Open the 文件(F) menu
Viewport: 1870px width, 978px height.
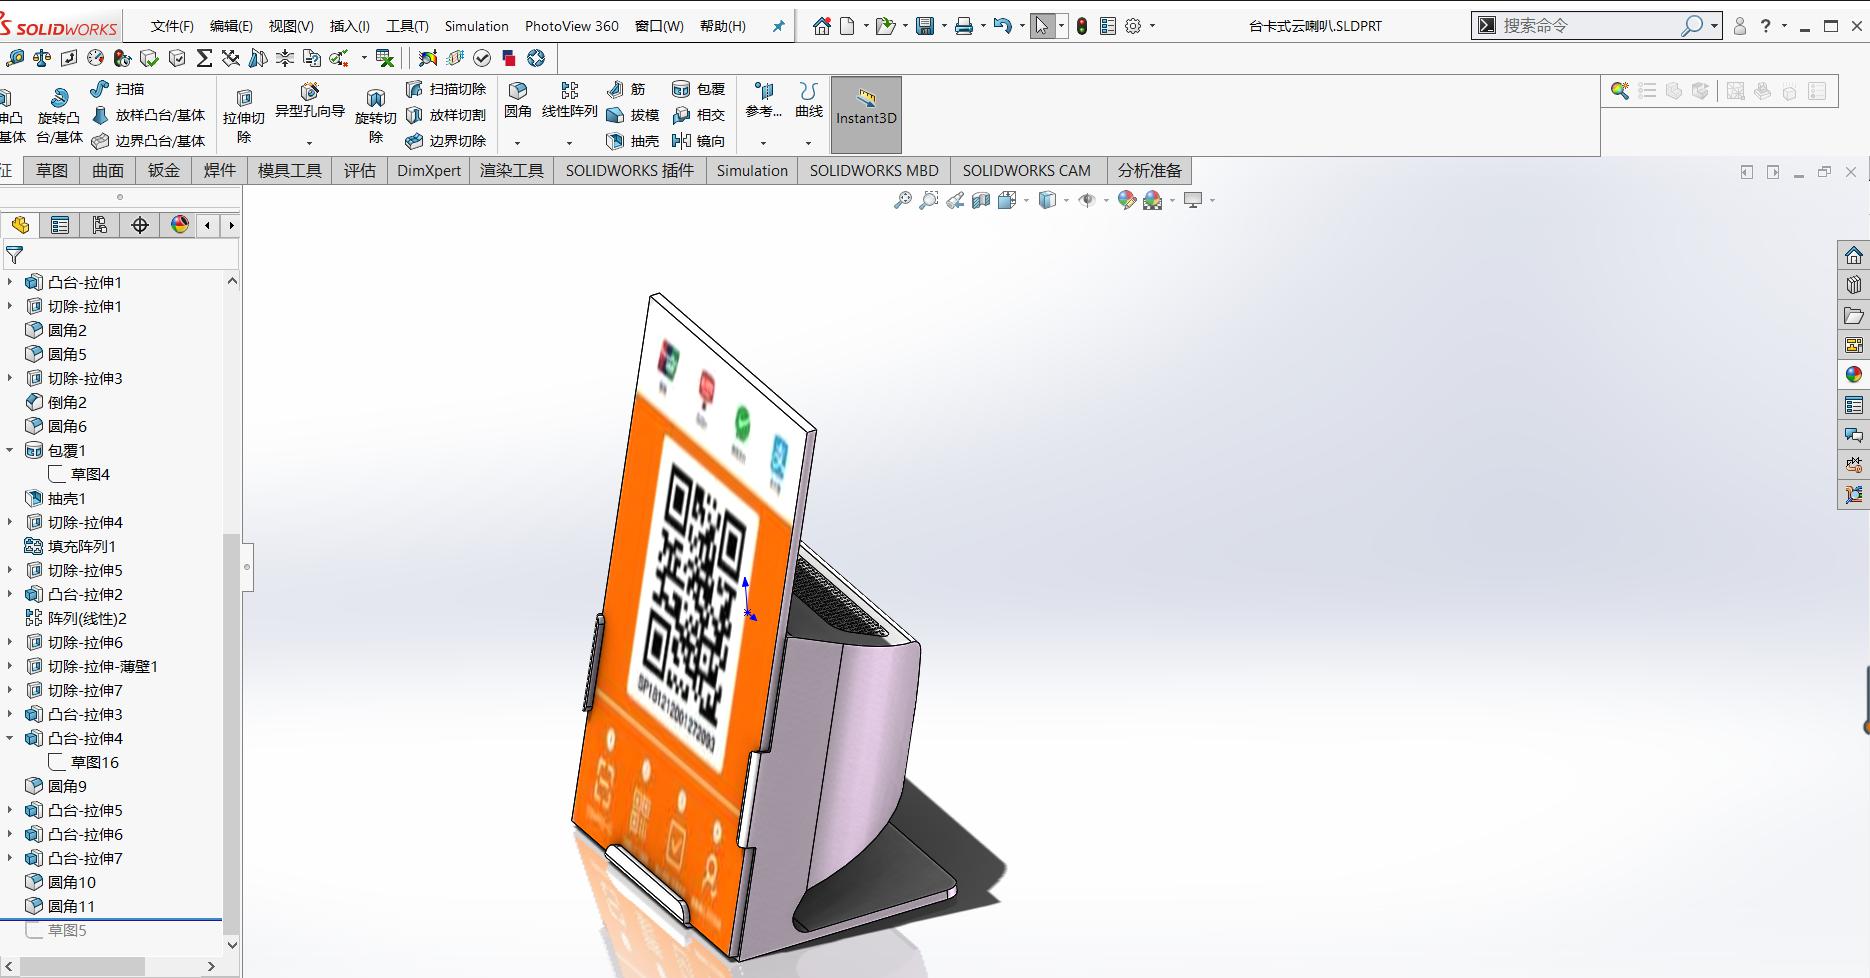pos(172,26)
